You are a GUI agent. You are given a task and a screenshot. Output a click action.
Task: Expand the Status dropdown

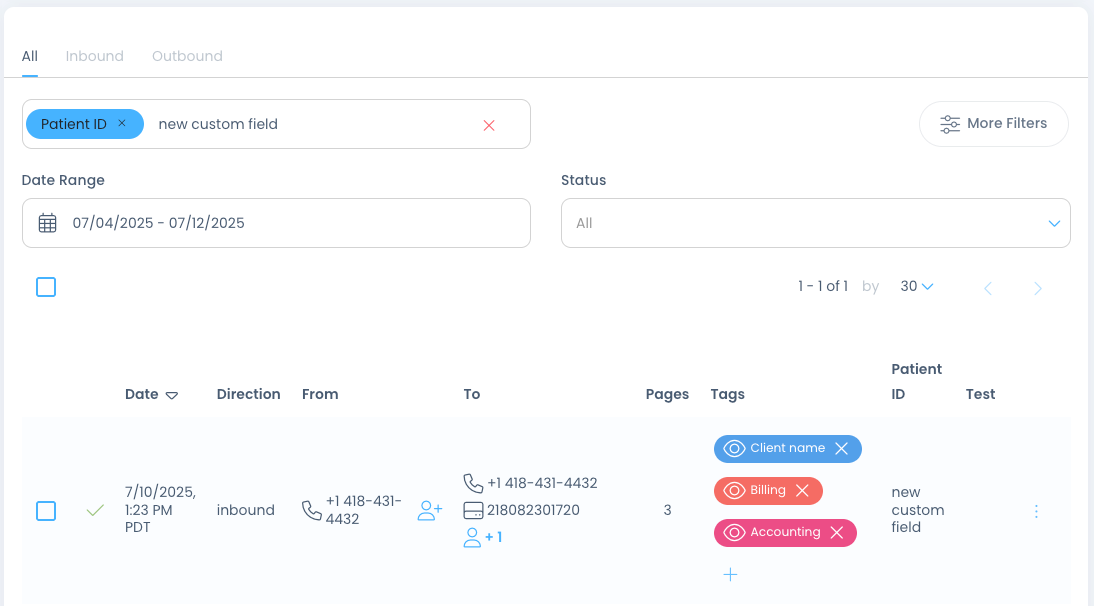[x=1054, y=223]
